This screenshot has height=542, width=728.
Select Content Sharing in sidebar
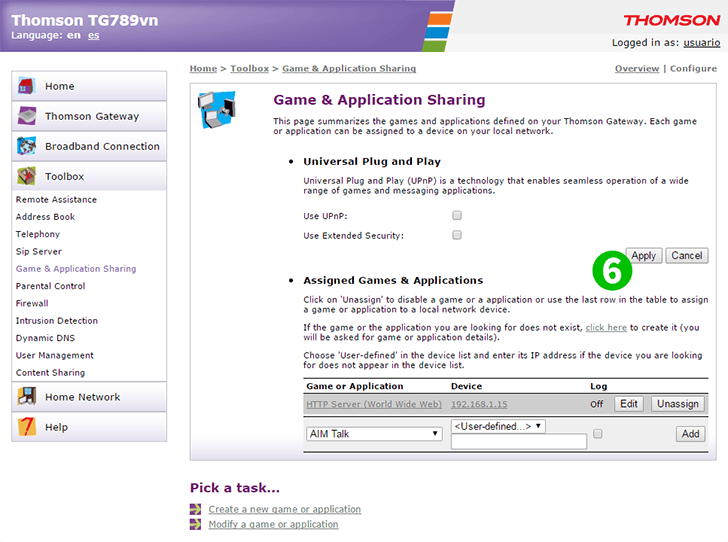click(x=50, y=372)
